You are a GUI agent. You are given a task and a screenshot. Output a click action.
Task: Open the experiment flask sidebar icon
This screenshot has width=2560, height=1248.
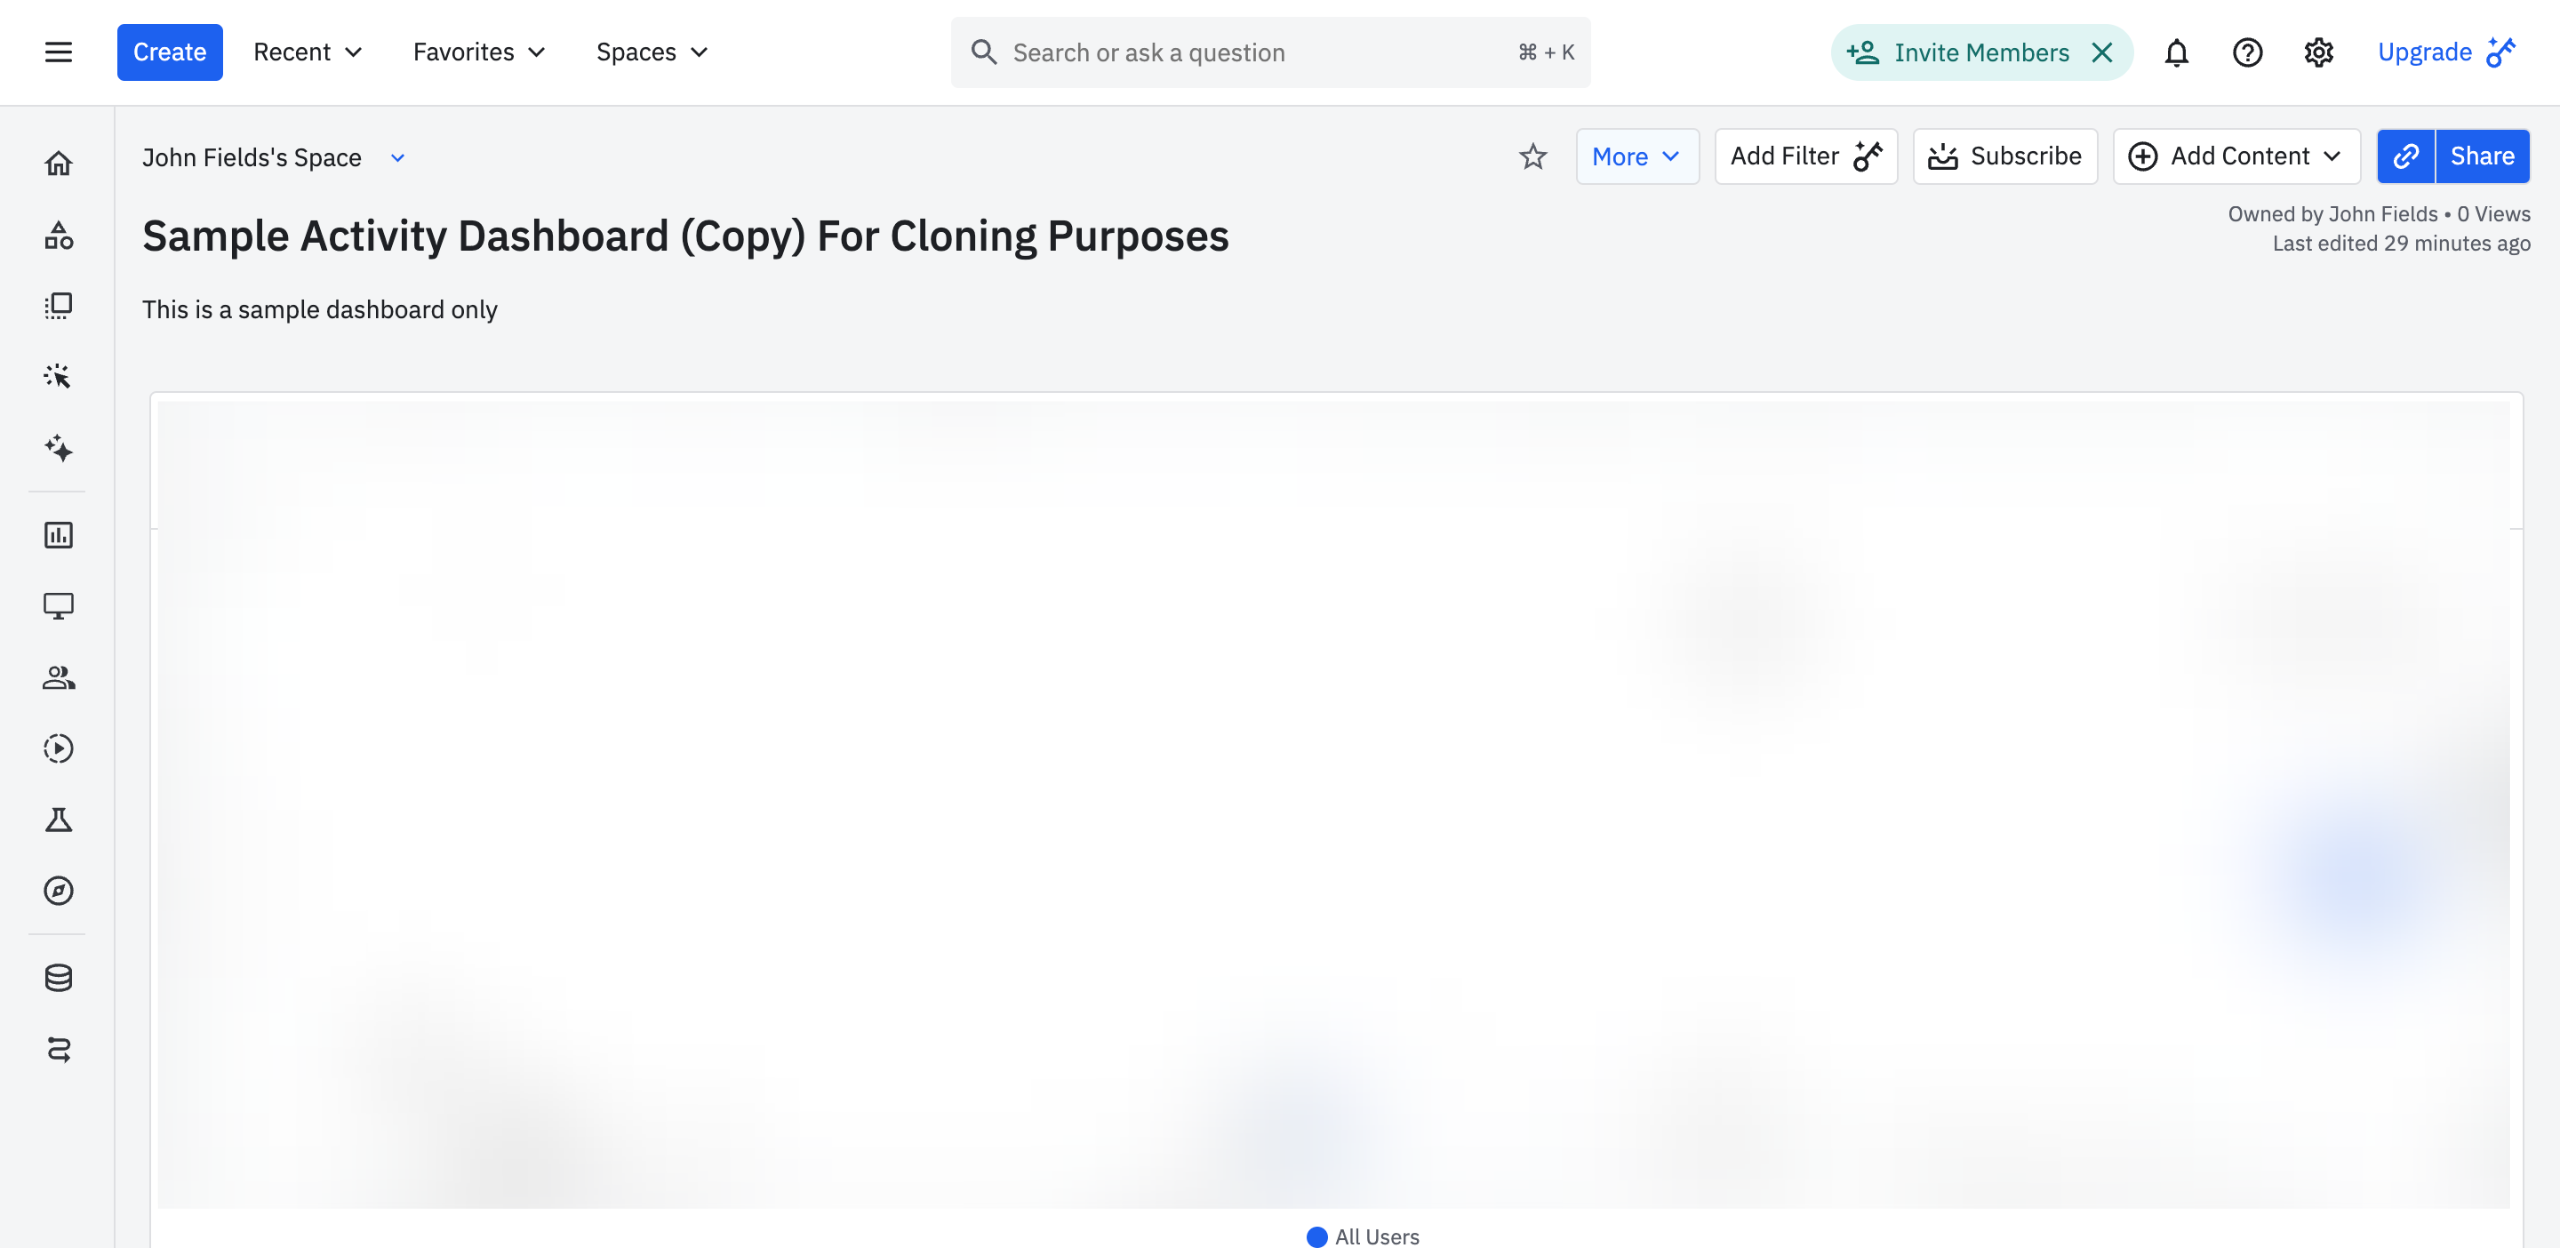(58, 820)
